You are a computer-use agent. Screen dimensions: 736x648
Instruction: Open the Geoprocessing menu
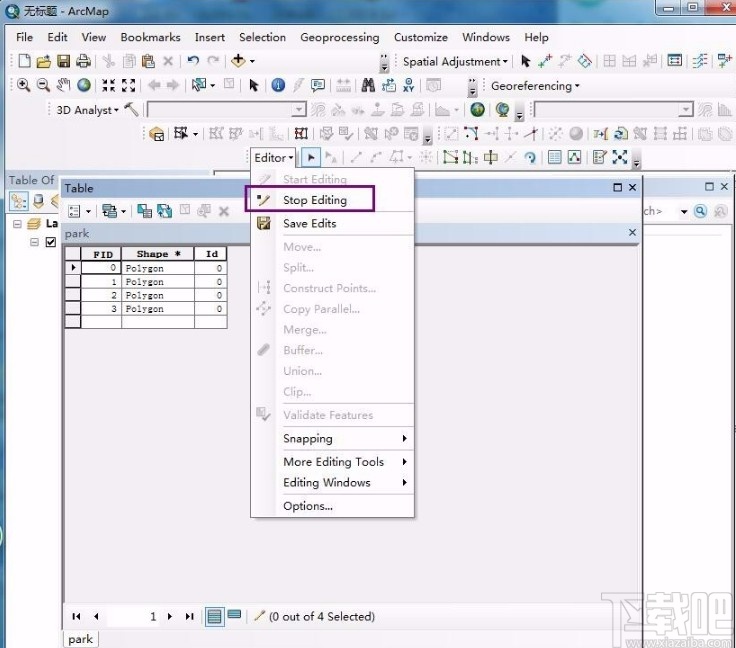coord(340,38)
